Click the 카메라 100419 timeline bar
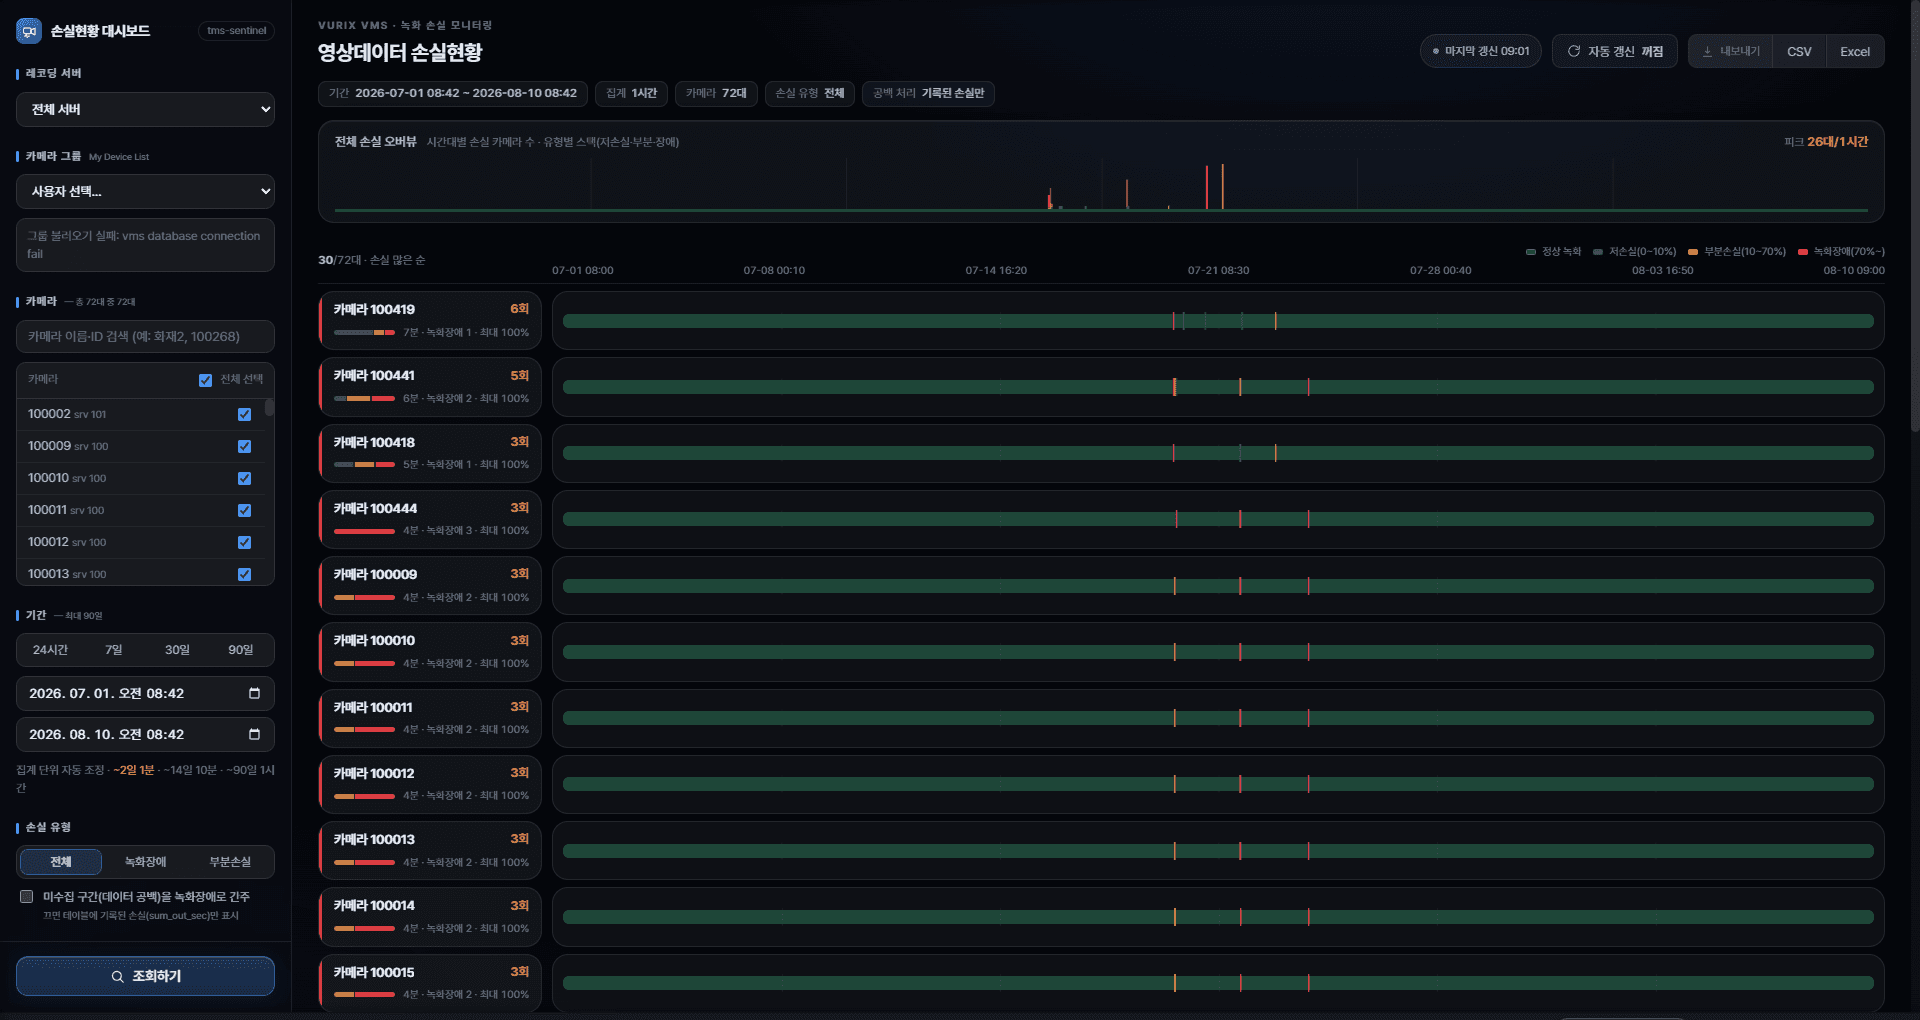Screen dimensions: 1920x1020 coord(1218,321)
